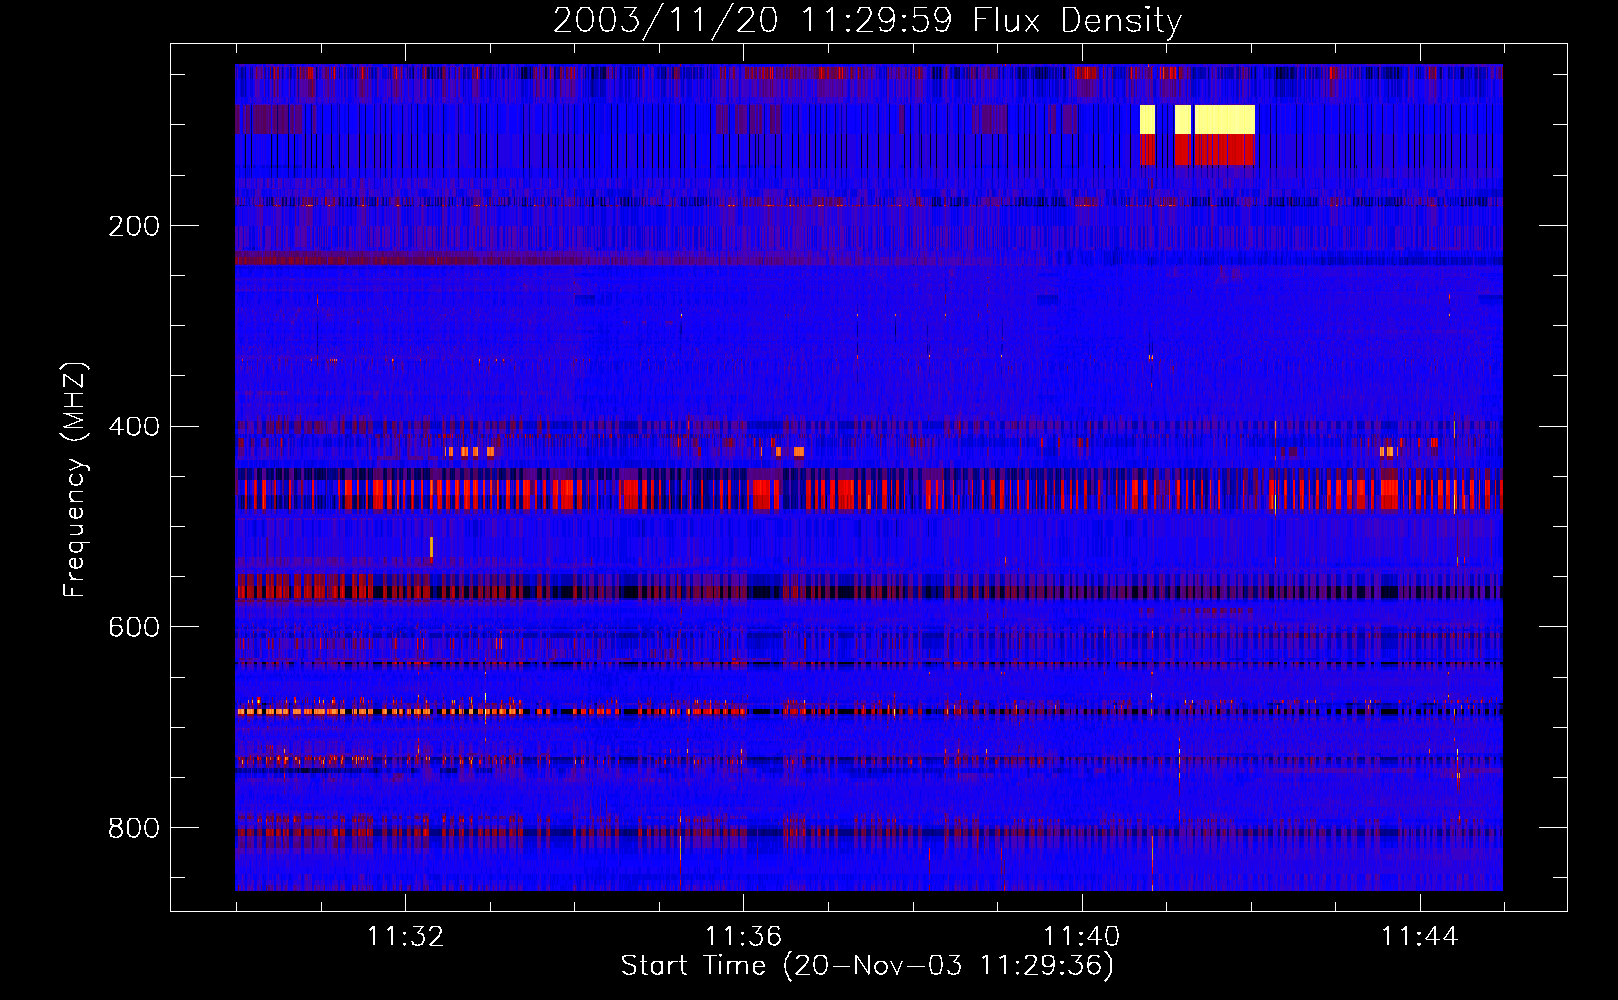The width and height of the screenshot is (1618, 1000).
Task: Click the 'Start Time (20-Nov-03 11:29:36)' label
Action: pyautogui.click(x=867, y=966)
